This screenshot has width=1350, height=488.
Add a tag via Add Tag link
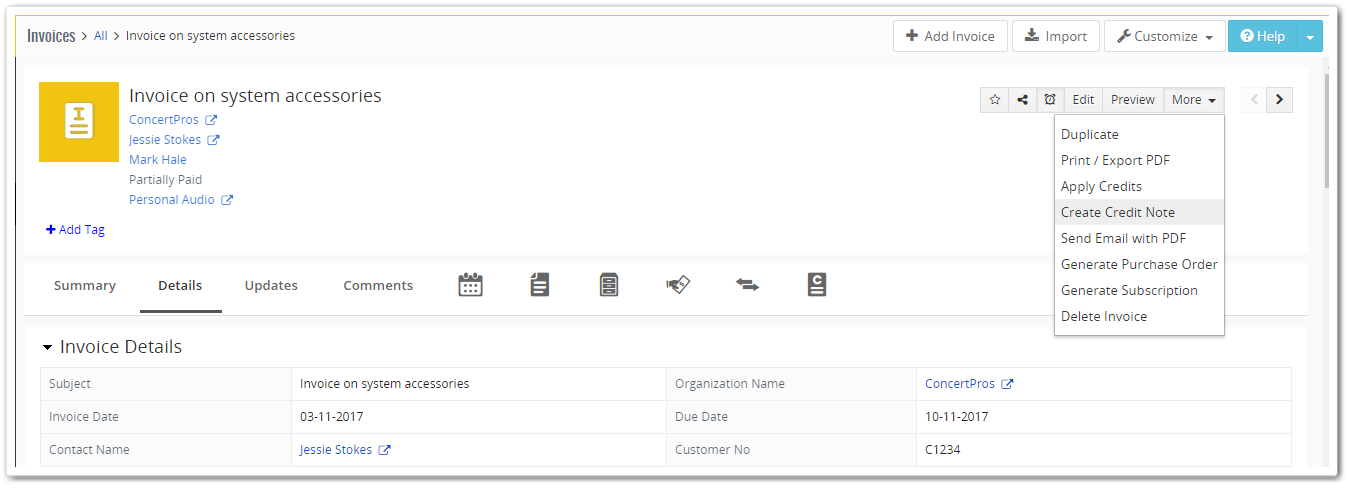pos(76,230)
